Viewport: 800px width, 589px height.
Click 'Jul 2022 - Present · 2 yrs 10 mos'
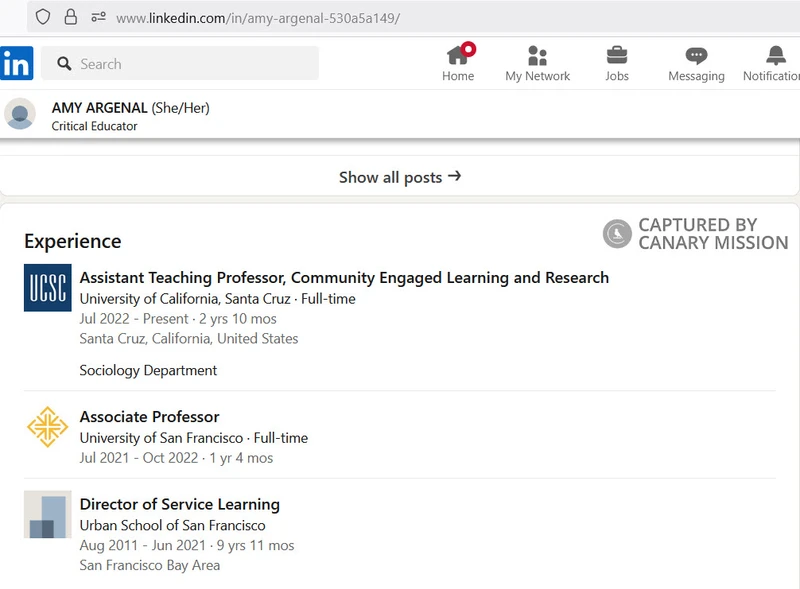178,319
